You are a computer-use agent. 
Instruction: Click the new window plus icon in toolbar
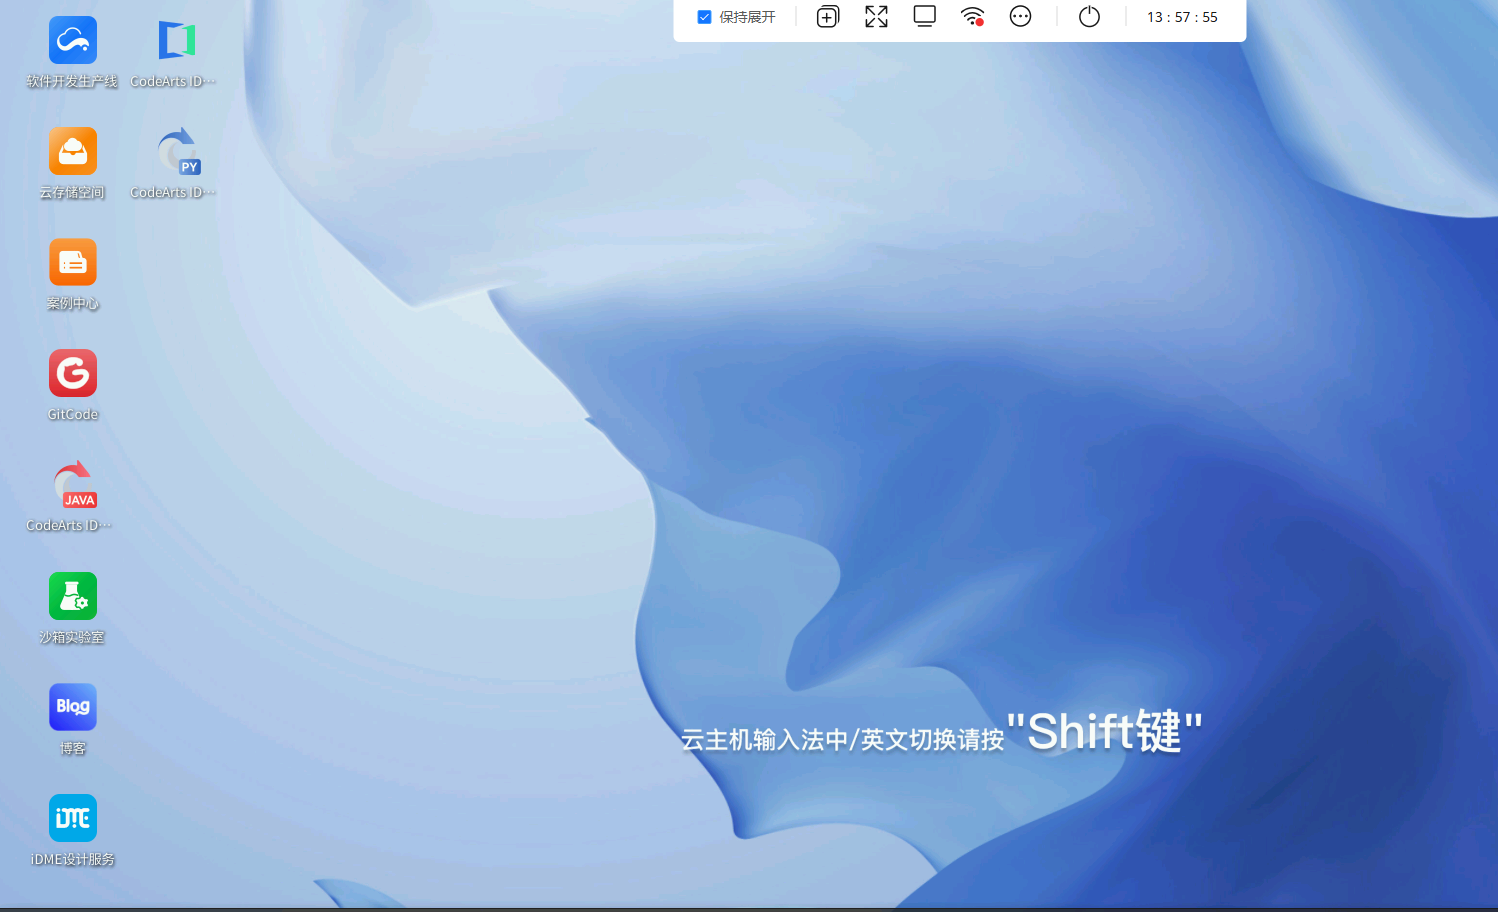tap(827, 16)
